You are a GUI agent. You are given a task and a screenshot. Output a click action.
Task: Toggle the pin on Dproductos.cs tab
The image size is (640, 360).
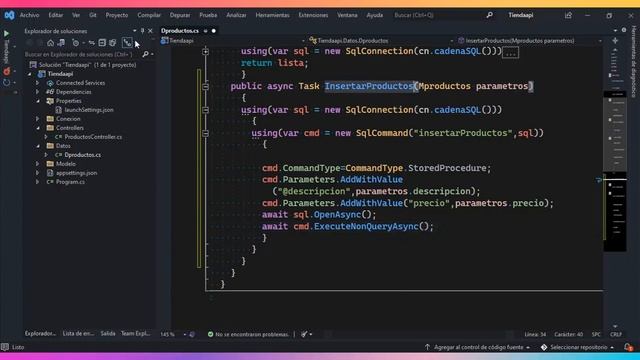[x=205, y=31]
